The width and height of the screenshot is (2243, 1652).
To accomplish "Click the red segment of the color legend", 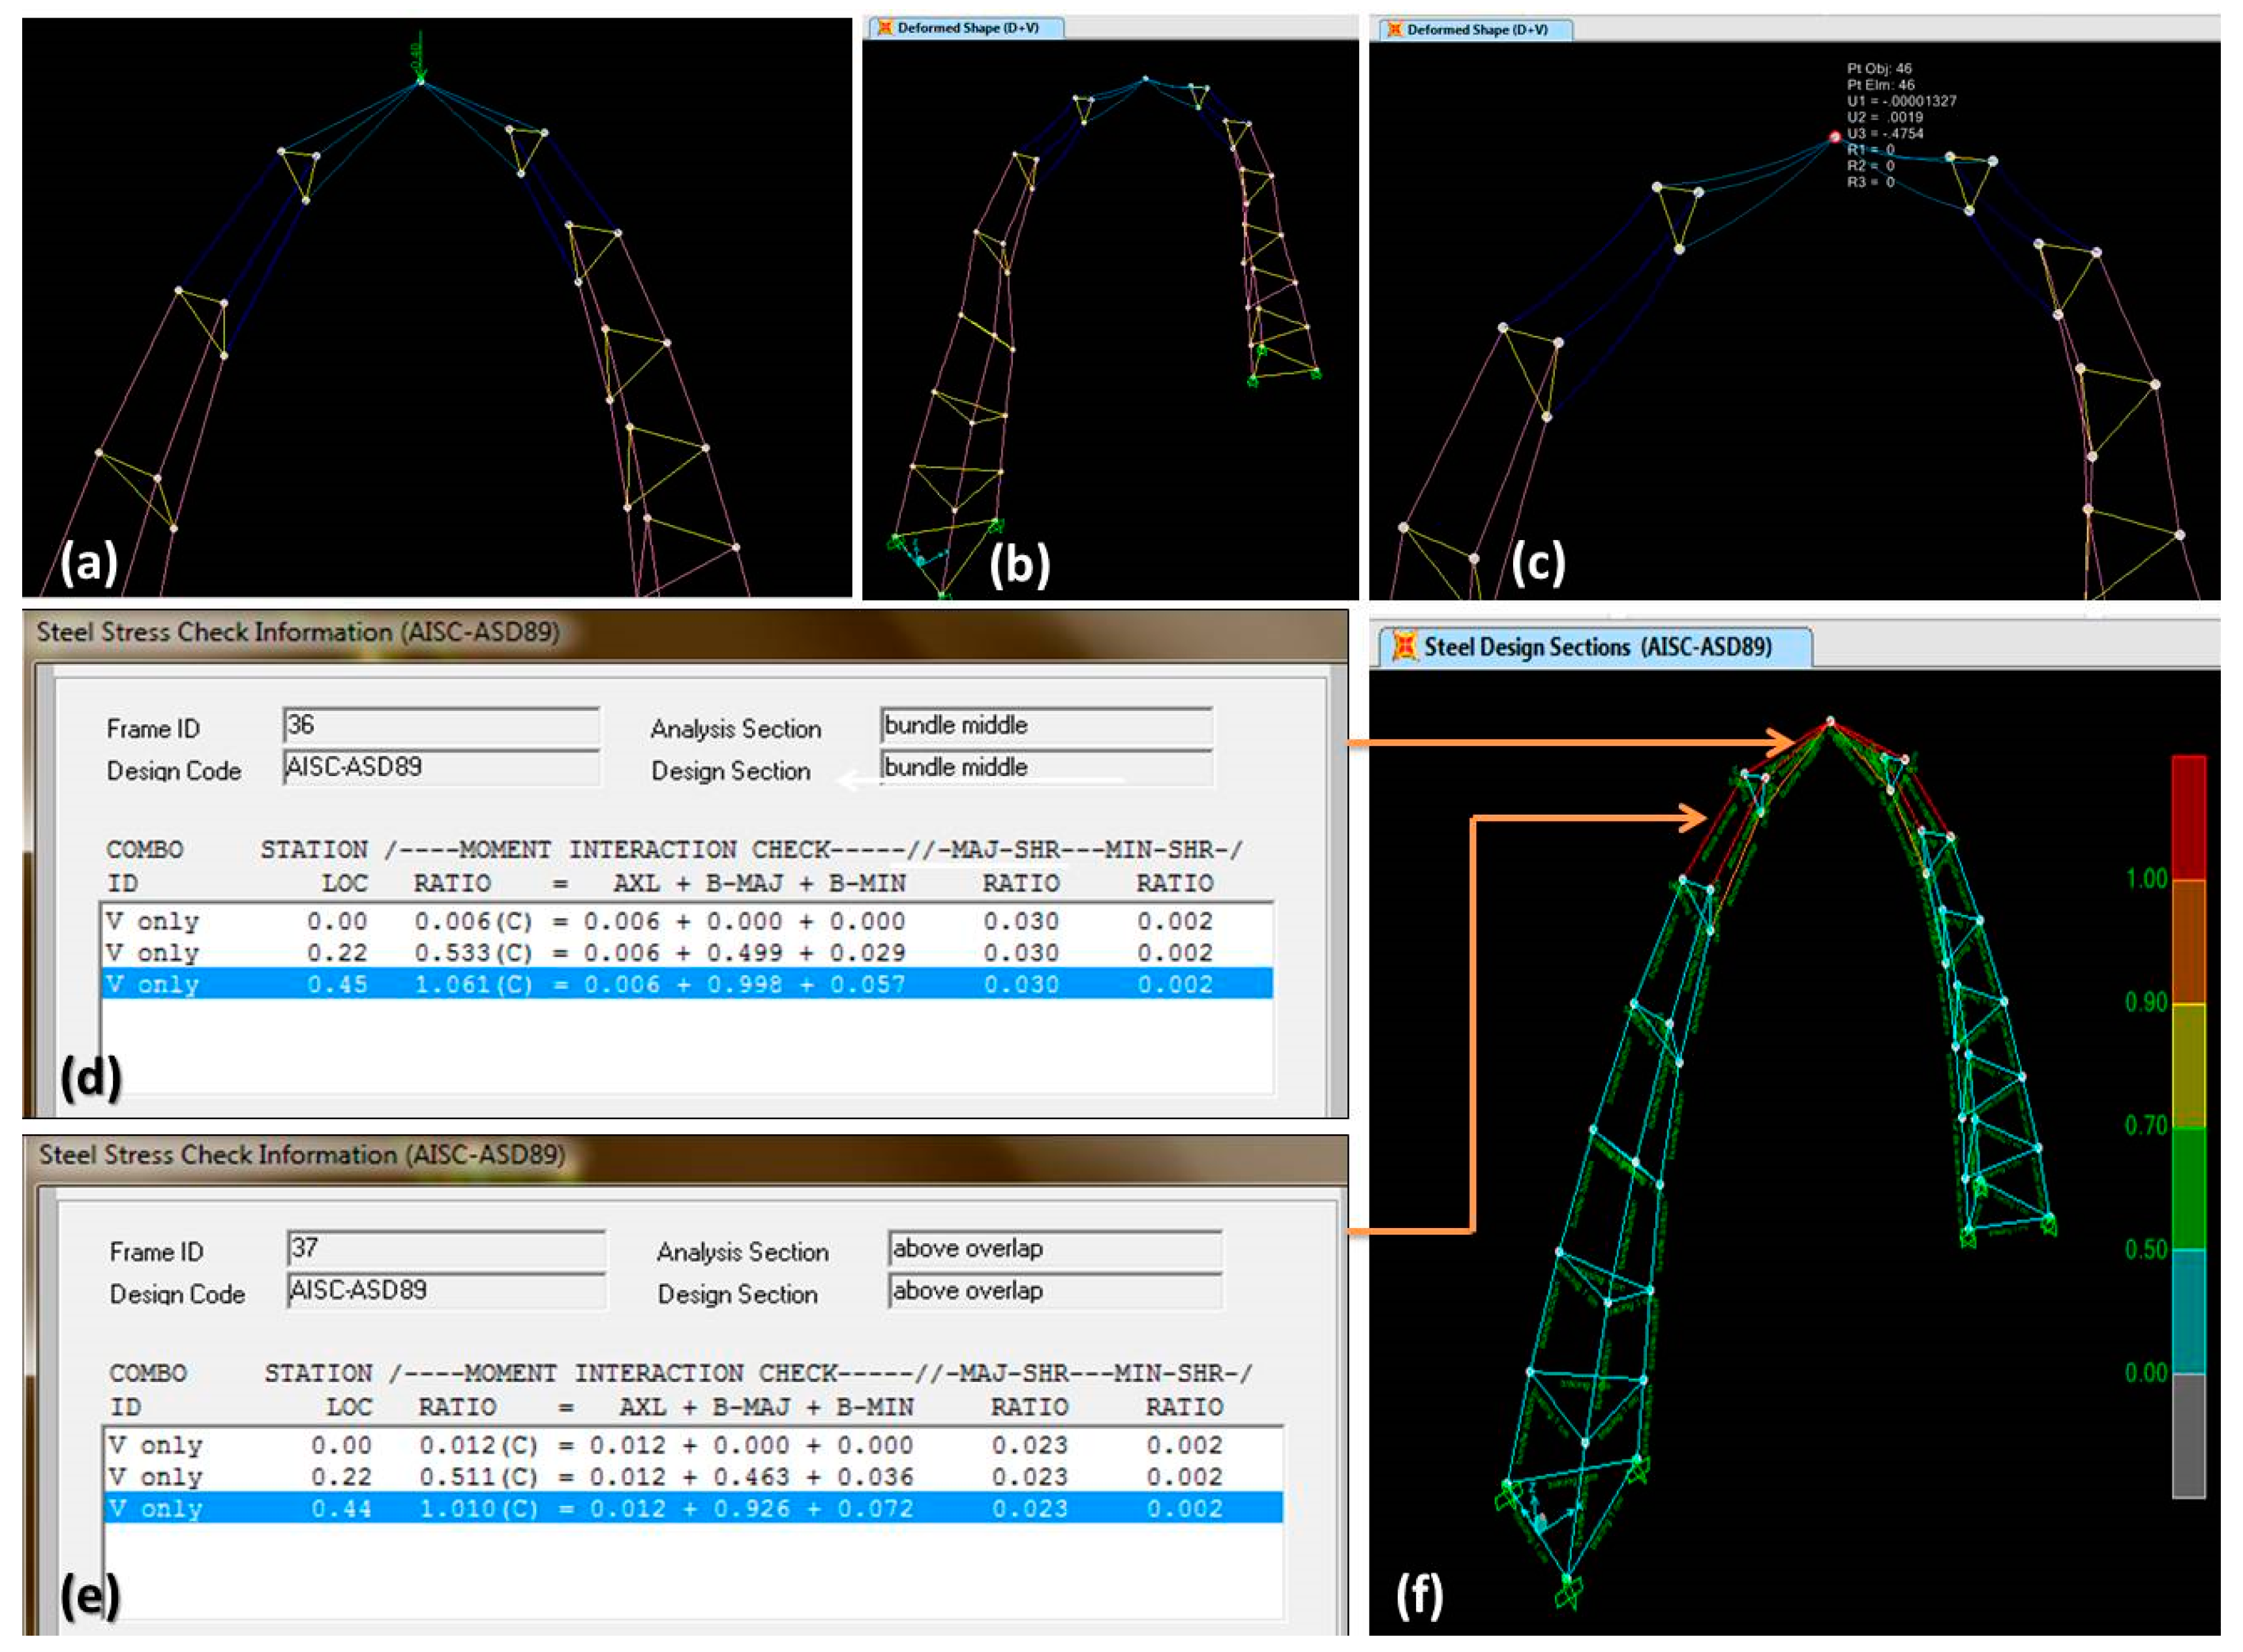I will [2188, 817].
